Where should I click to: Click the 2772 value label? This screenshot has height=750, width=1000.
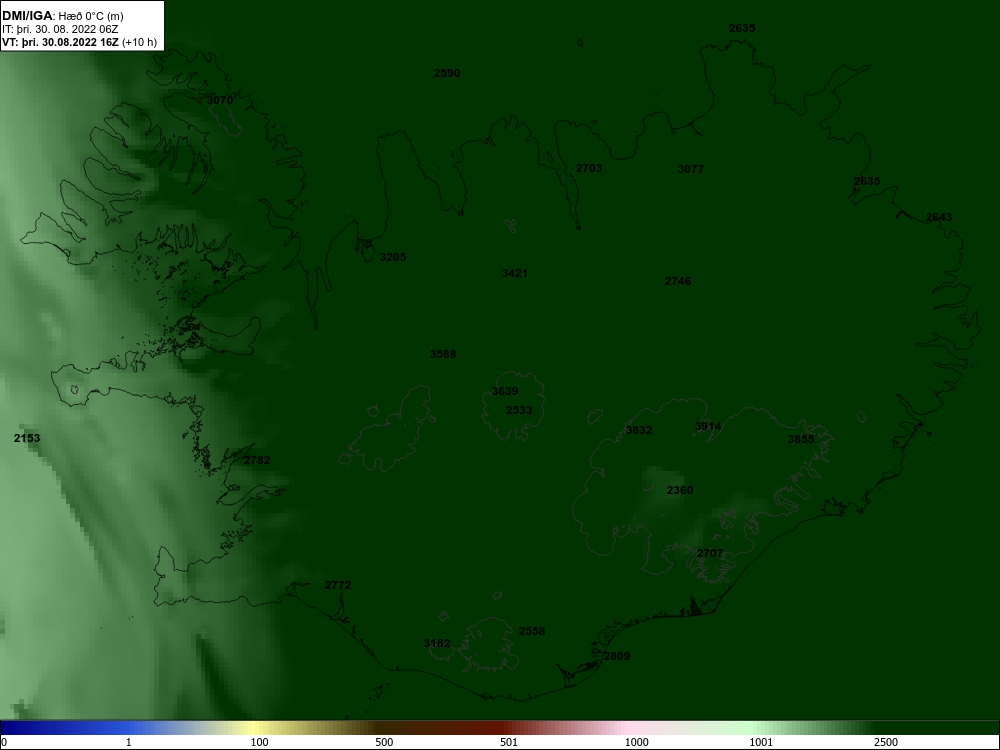click(338, 585)
